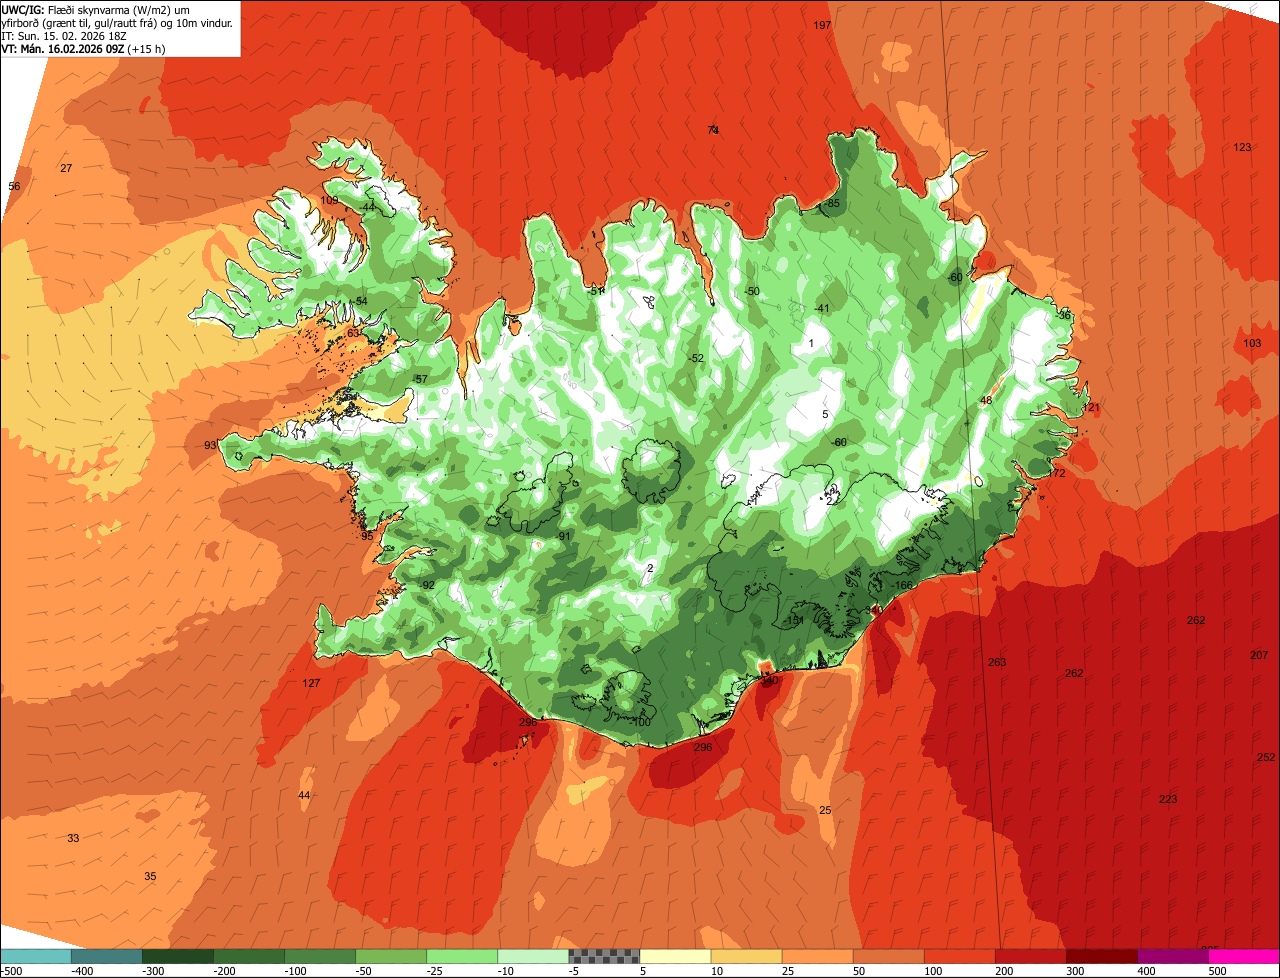1280x978 pixels.
Task: Click the 100 value on the south coast
Action: (641, 722)
